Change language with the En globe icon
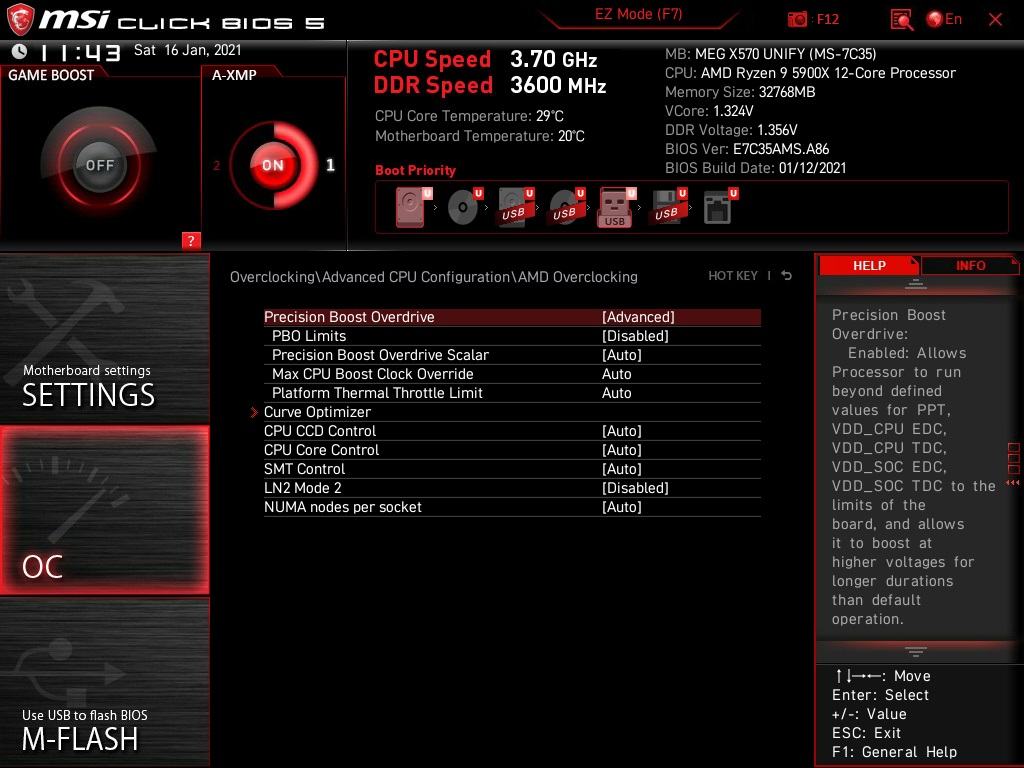The height and width of the screenshot is (768, 1024). click(944, 19)
